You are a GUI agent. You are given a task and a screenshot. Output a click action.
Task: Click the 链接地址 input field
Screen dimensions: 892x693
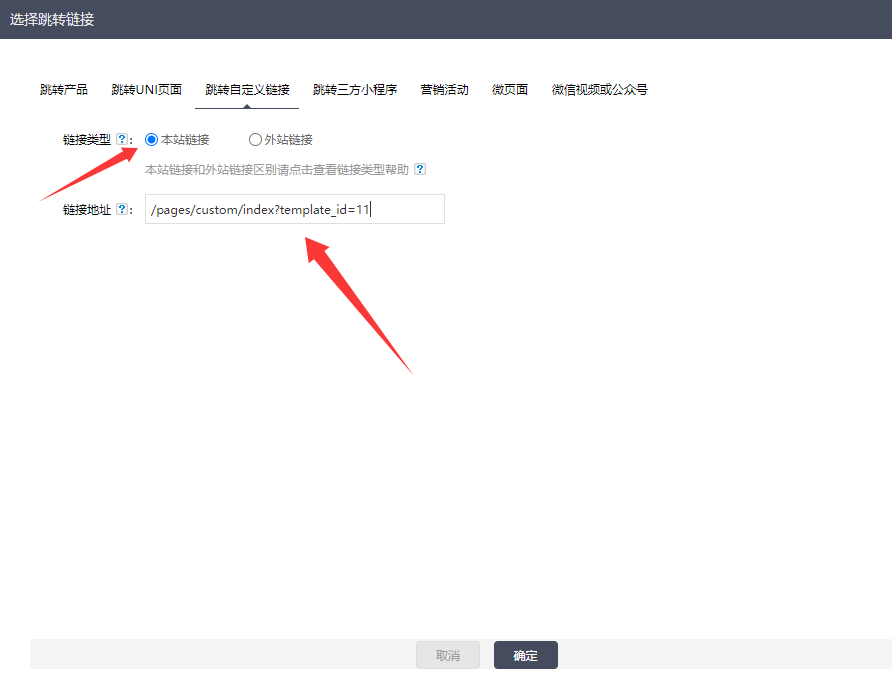coord(294,209)
